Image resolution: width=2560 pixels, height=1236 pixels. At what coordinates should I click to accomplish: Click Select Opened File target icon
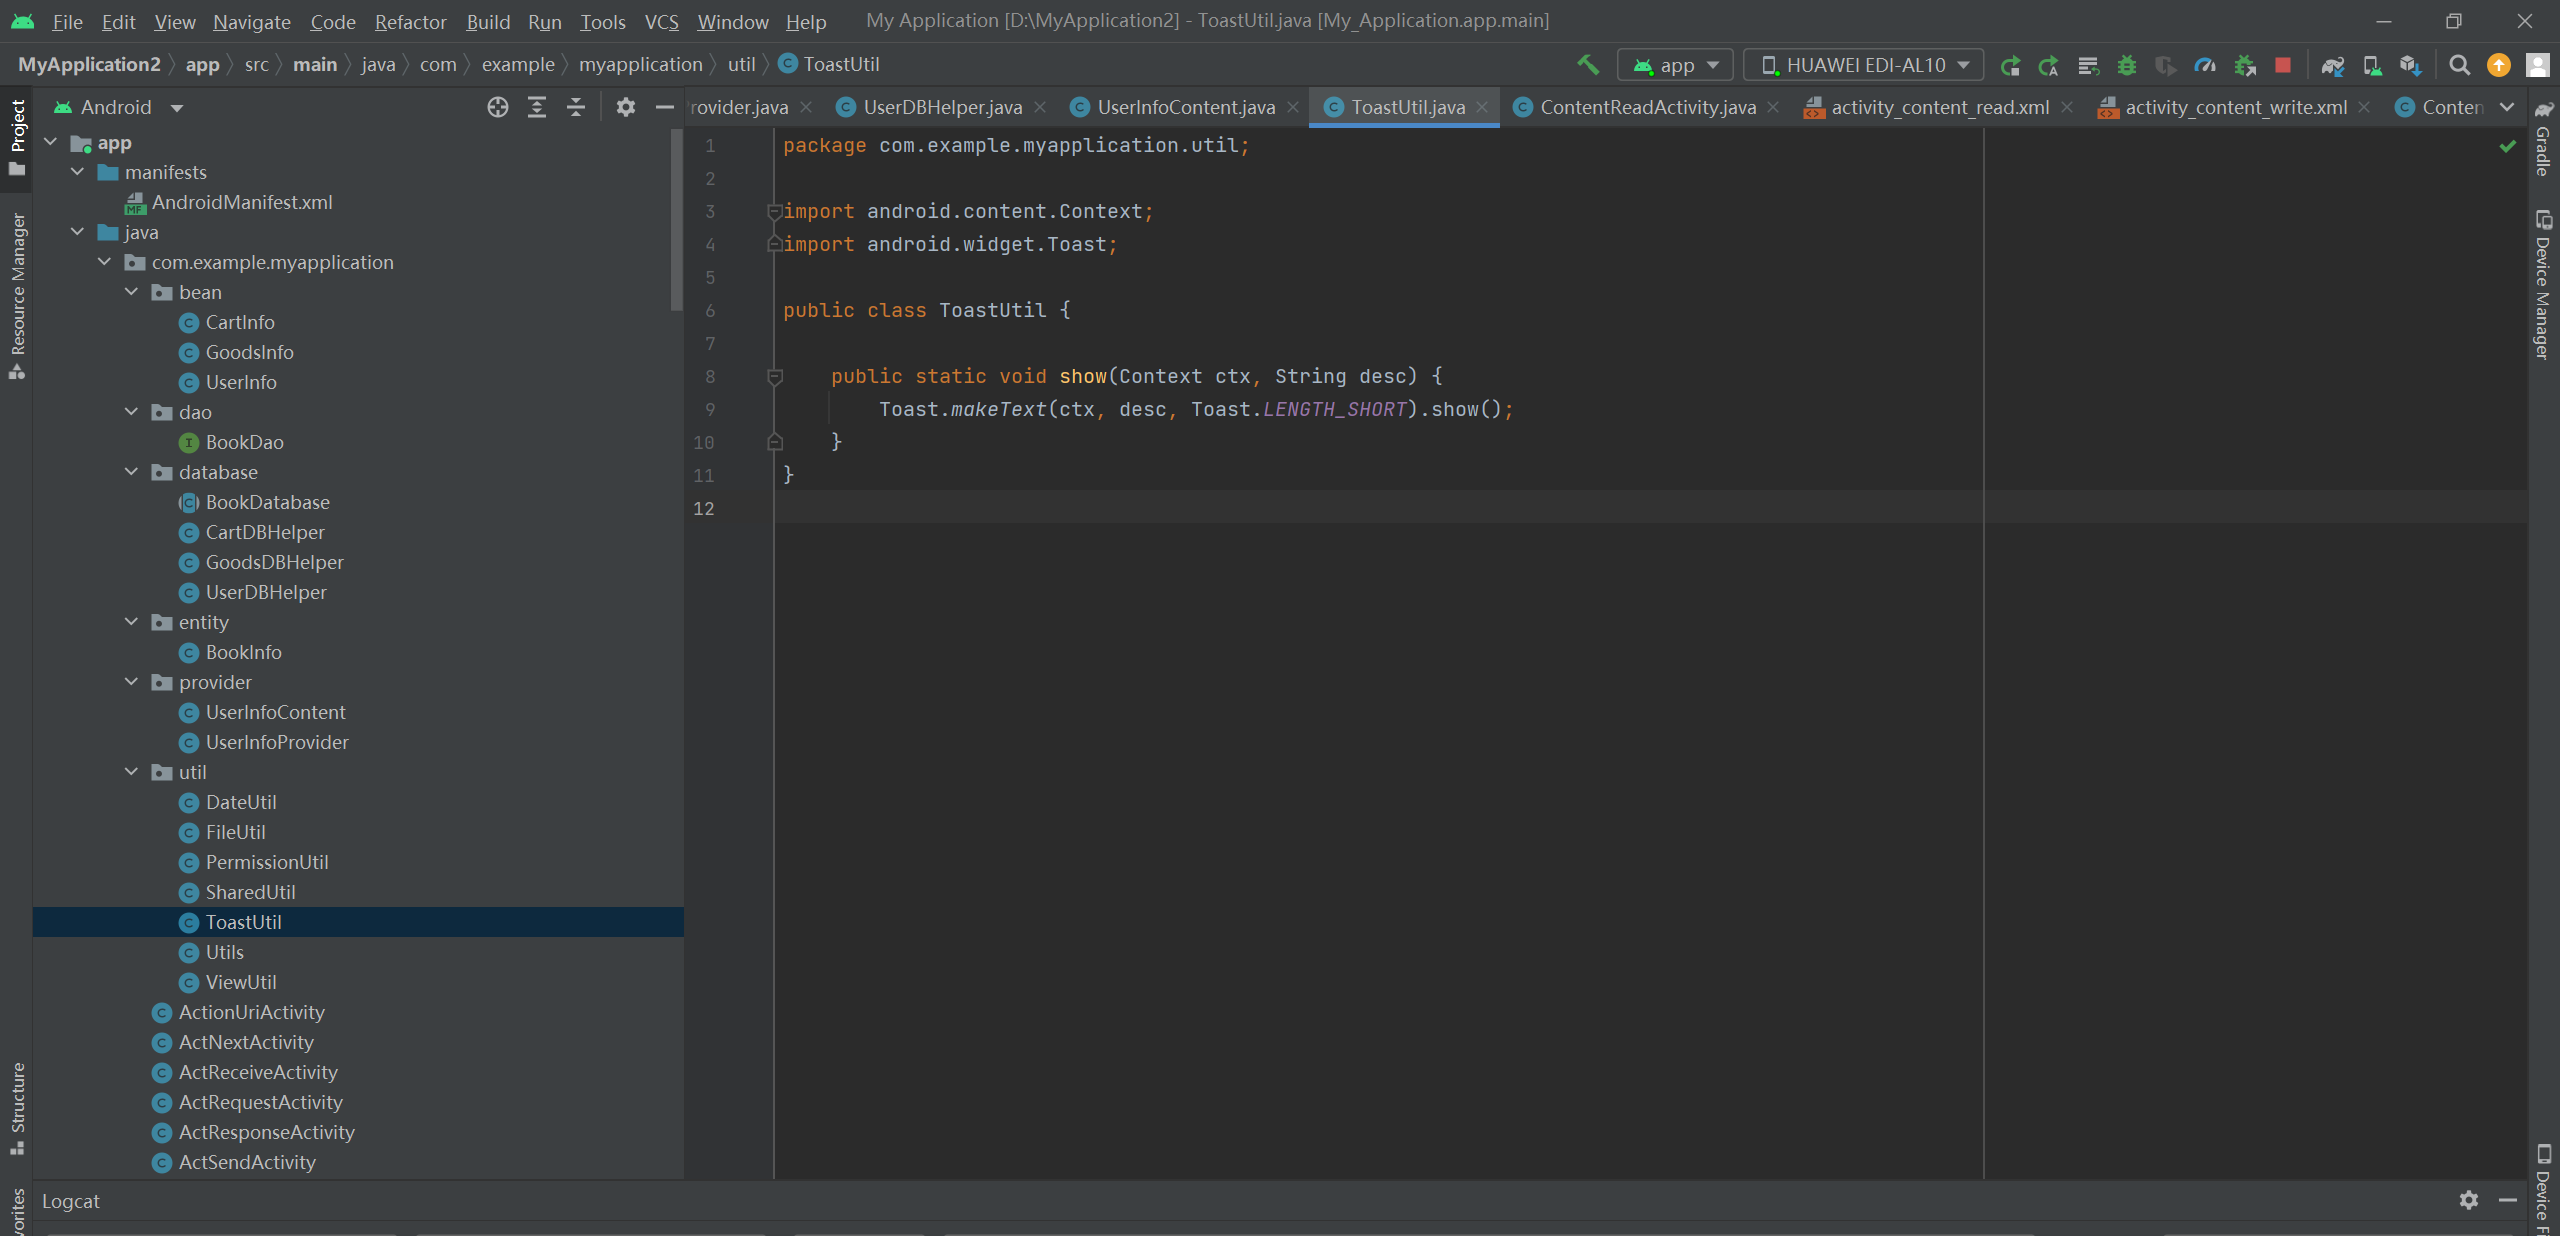(498, 107)
